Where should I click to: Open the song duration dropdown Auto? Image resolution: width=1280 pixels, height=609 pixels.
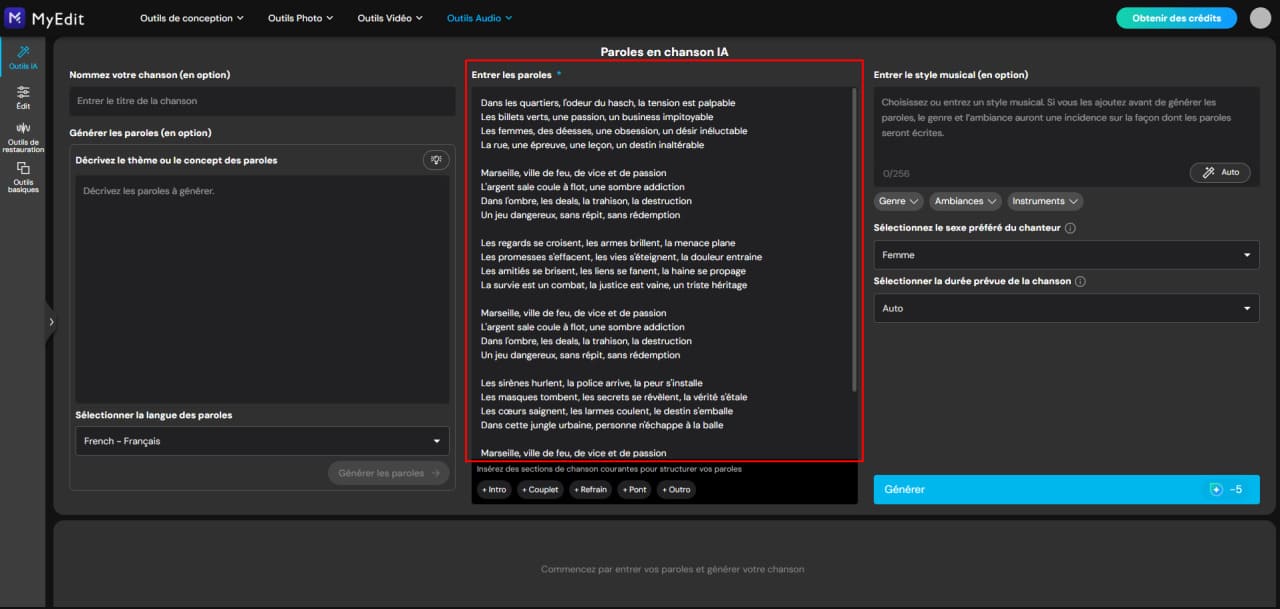(x=1066, y=308)
